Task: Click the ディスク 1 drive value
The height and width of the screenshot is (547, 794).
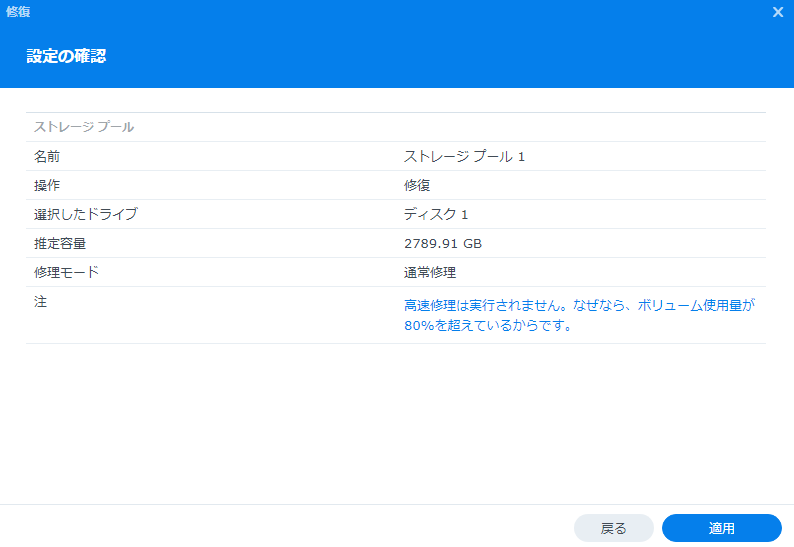Action: click(x=435, y=214)
